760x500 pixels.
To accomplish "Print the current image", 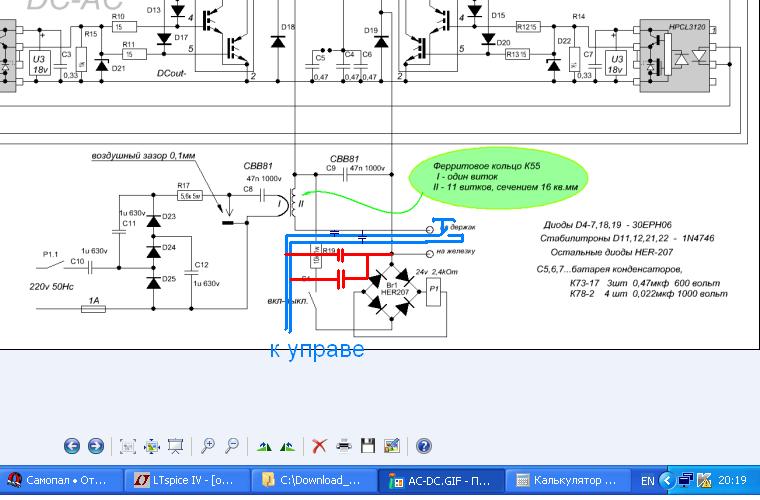I will pos(344,446).
